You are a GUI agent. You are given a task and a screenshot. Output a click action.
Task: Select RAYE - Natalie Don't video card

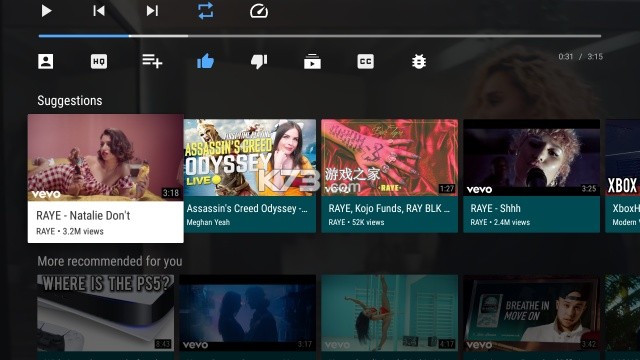105,178
